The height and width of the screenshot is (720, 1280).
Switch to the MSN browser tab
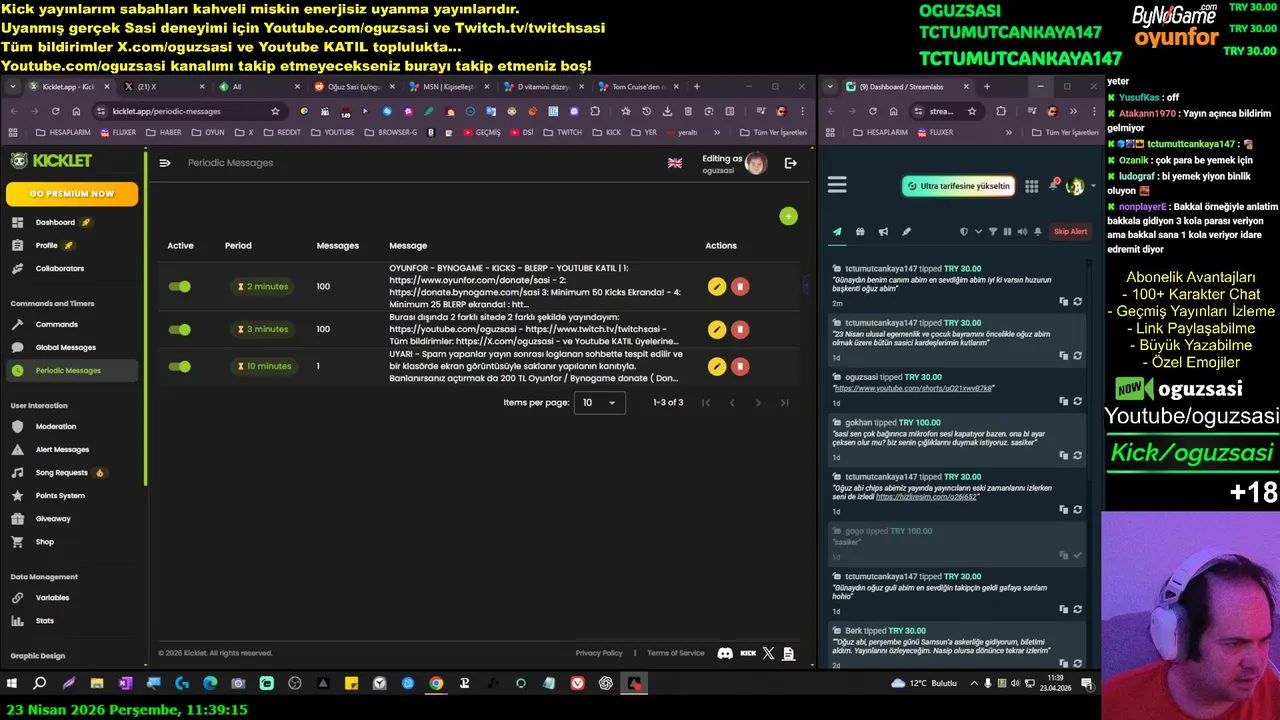[448, 87]
